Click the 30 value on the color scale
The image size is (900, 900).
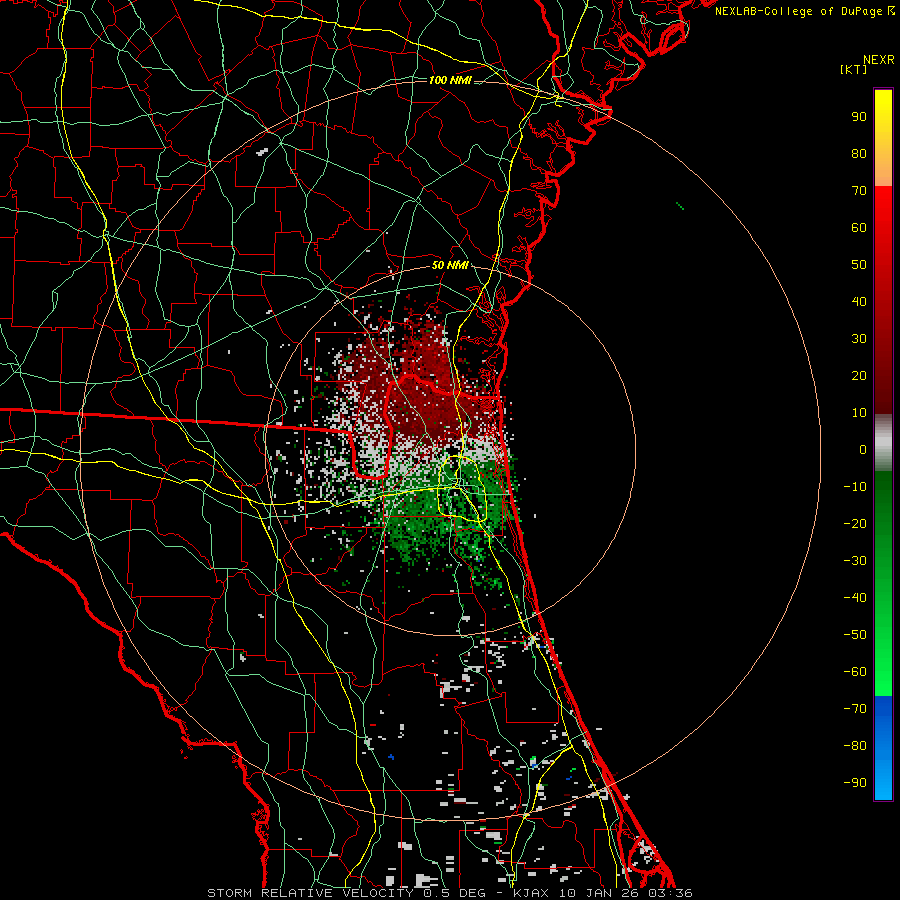click(x=859, y=339)
